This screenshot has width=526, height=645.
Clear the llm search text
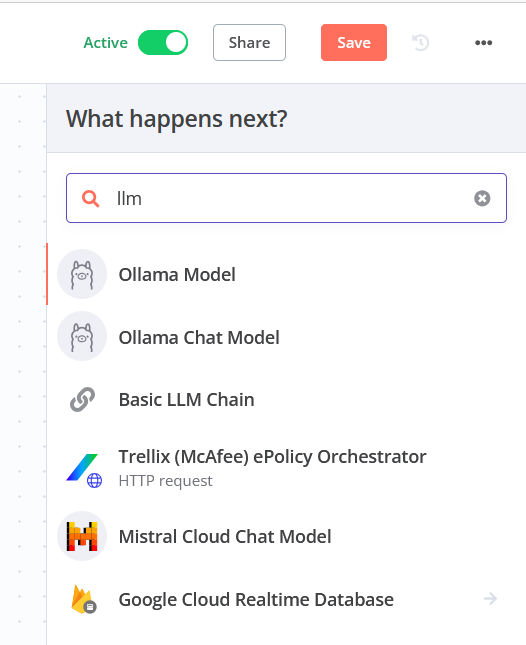pos(482,198)
